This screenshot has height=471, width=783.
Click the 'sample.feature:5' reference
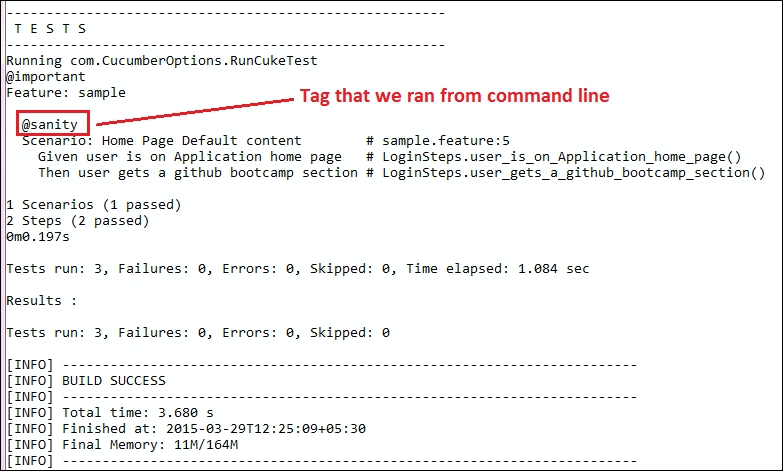(446, 141)
